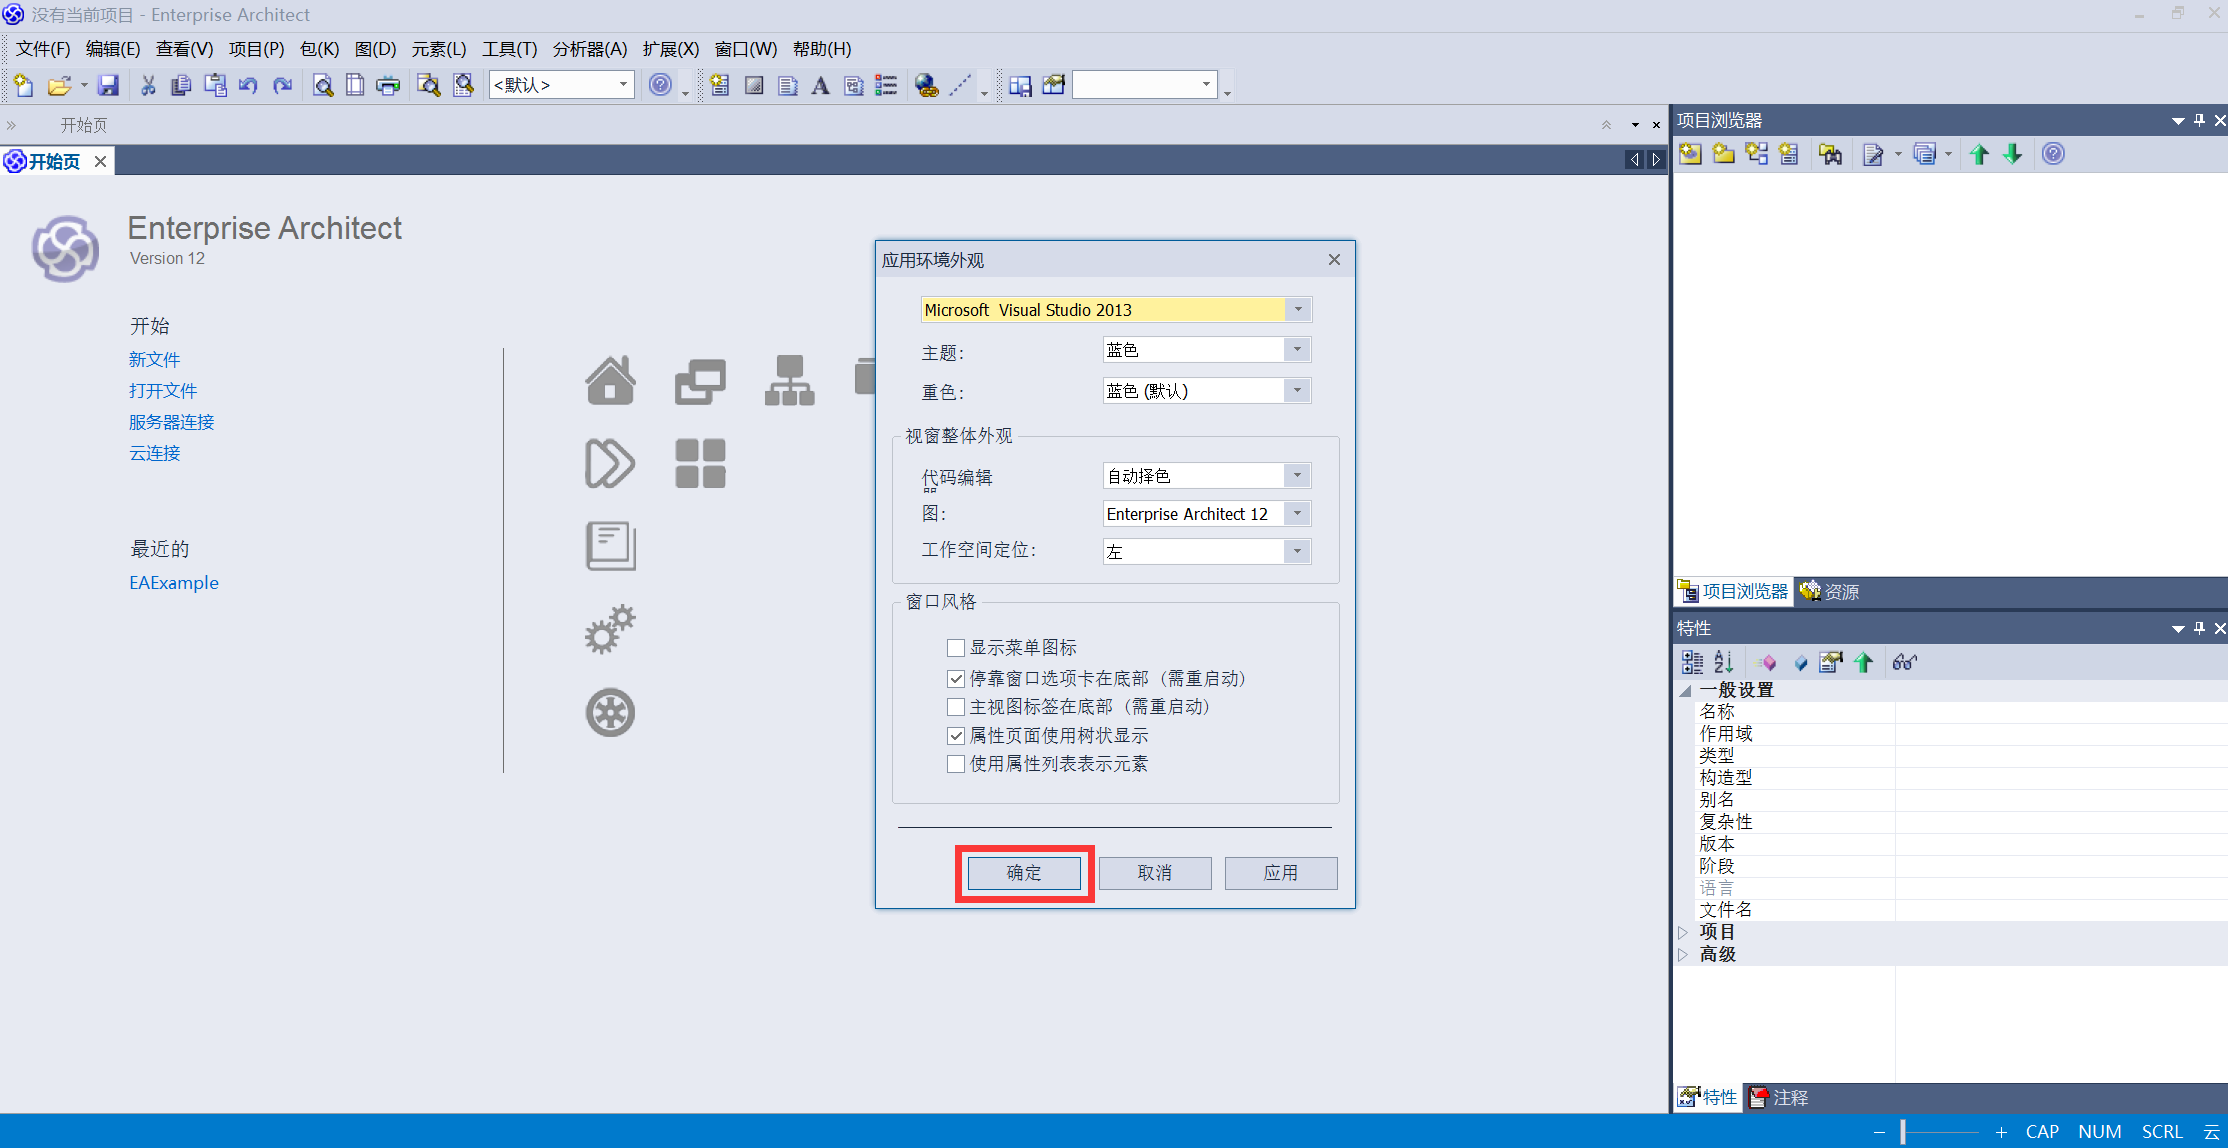
Task: Open the 文件(F) menu
Action: coord(43,49)
